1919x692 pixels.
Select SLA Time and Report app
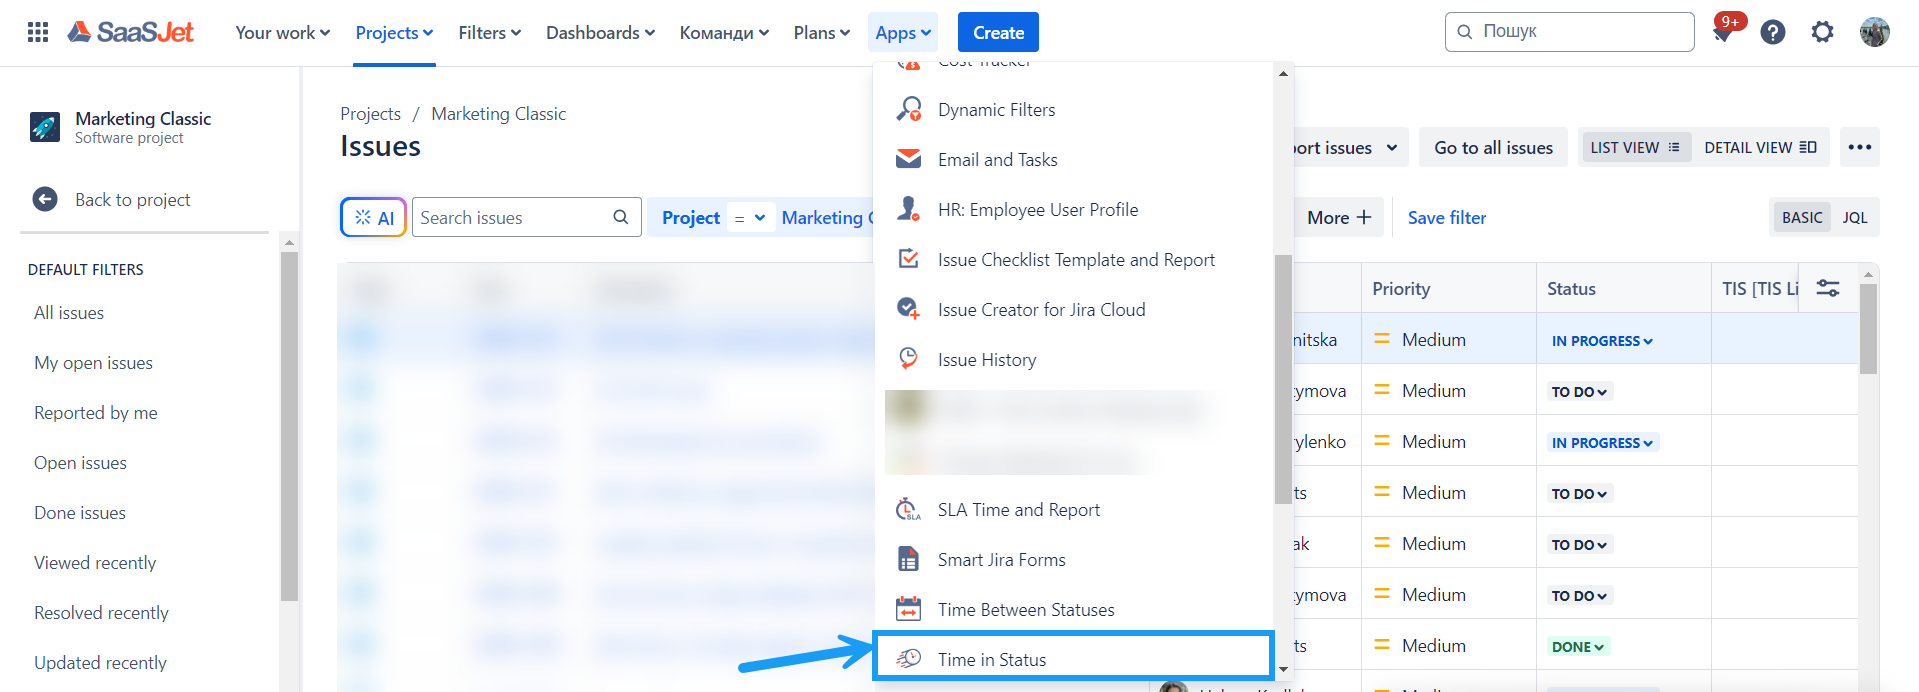[1073, 509]
